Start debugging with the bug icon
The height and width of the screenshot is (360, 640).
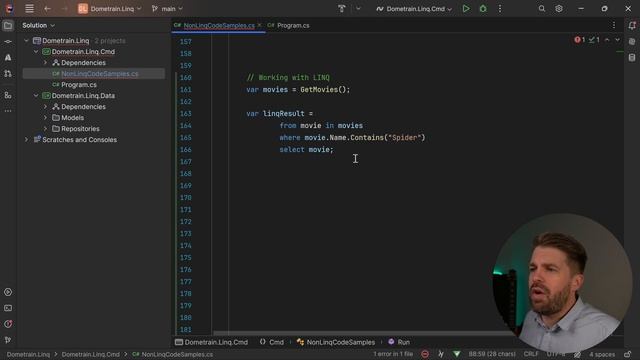[483, 9]
